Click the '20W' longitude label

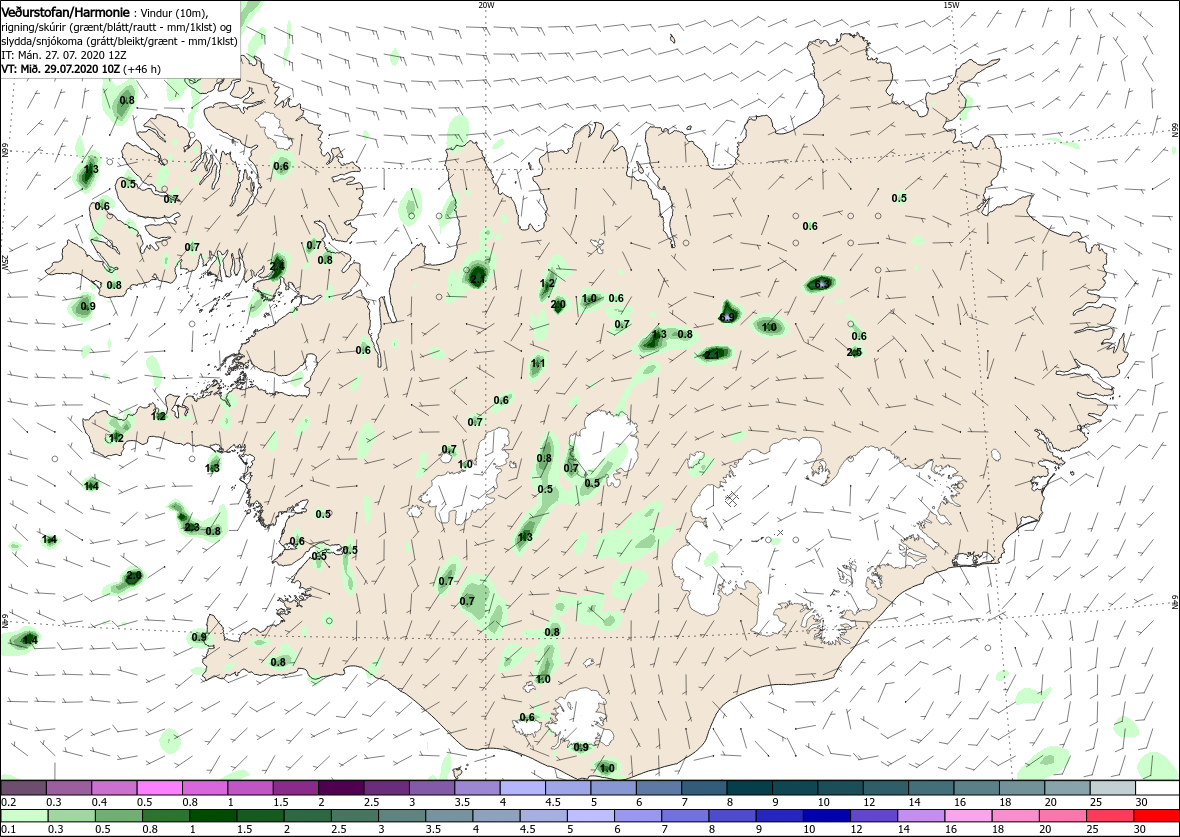(487, 5)
